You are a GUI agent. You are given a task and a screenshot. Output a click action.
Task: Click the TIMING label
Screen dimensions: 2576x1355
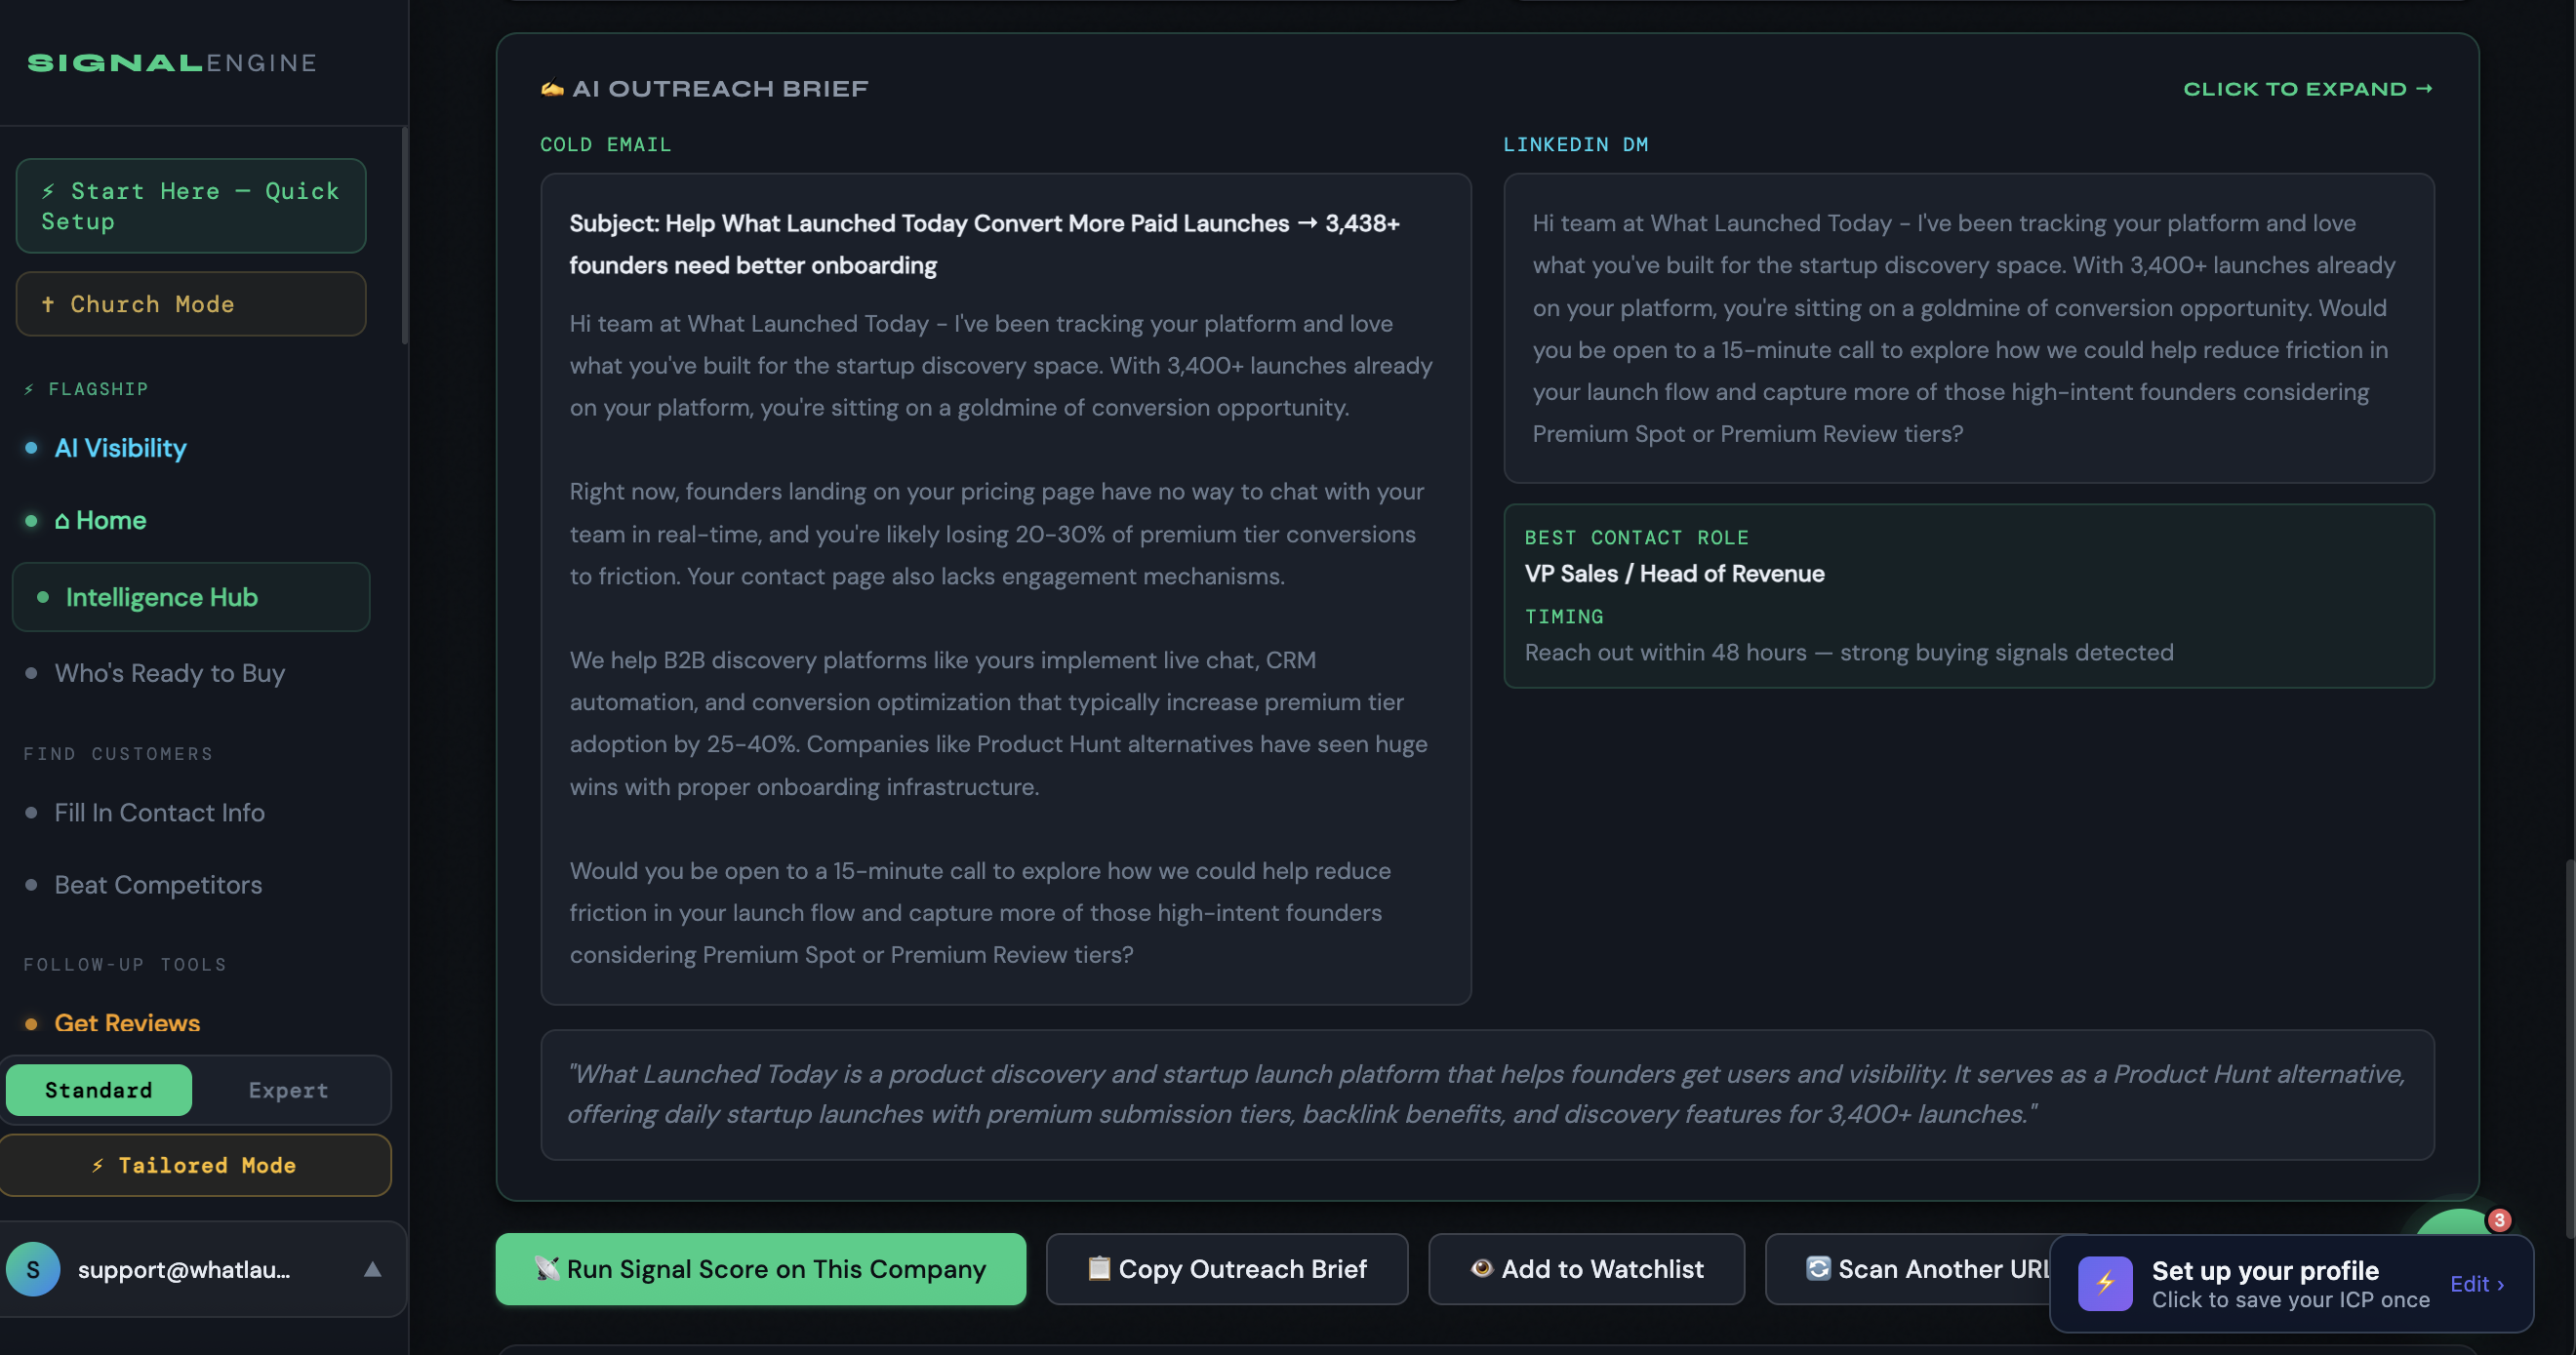tap(1564, 617)
